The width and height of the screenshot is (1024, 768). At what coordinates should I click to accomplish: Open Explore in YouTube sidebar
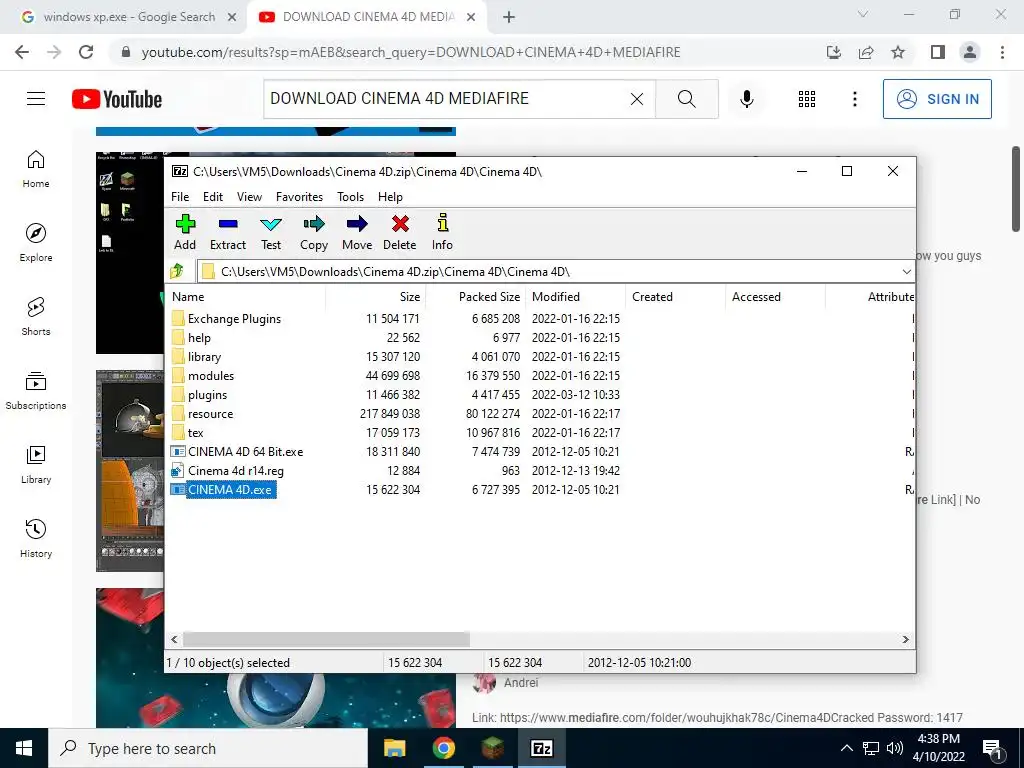[36, 243]
